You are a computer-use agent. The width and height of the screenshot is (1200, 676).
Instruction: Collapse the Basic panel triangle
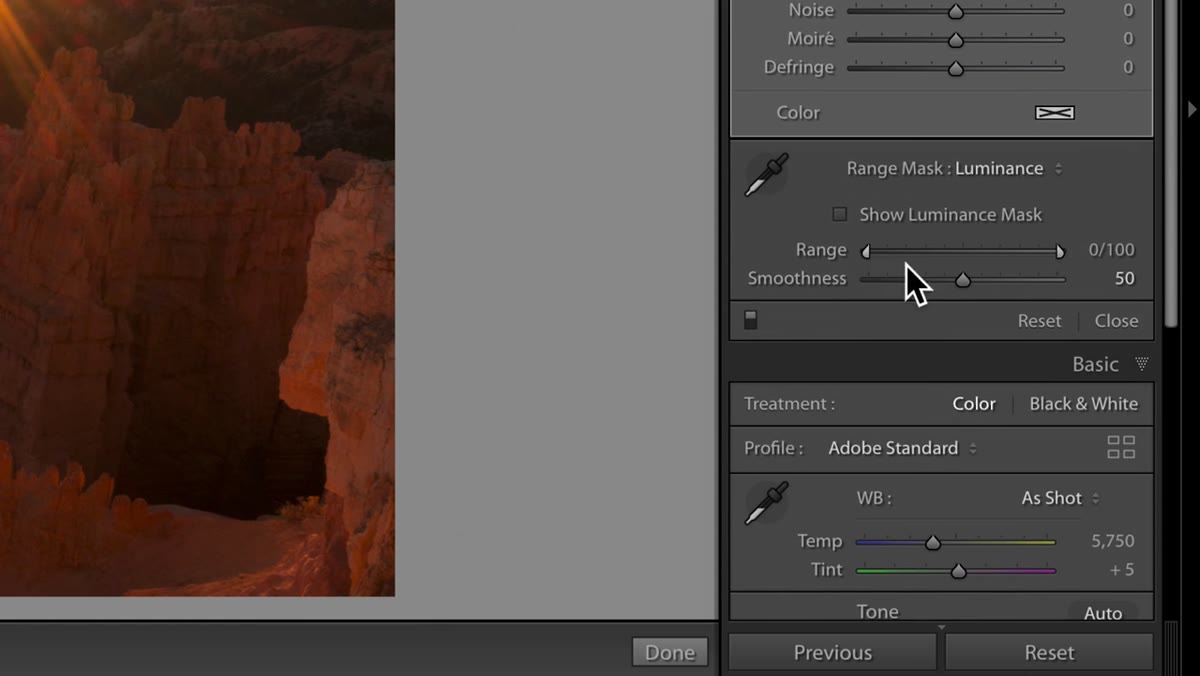click(1141, 364)
